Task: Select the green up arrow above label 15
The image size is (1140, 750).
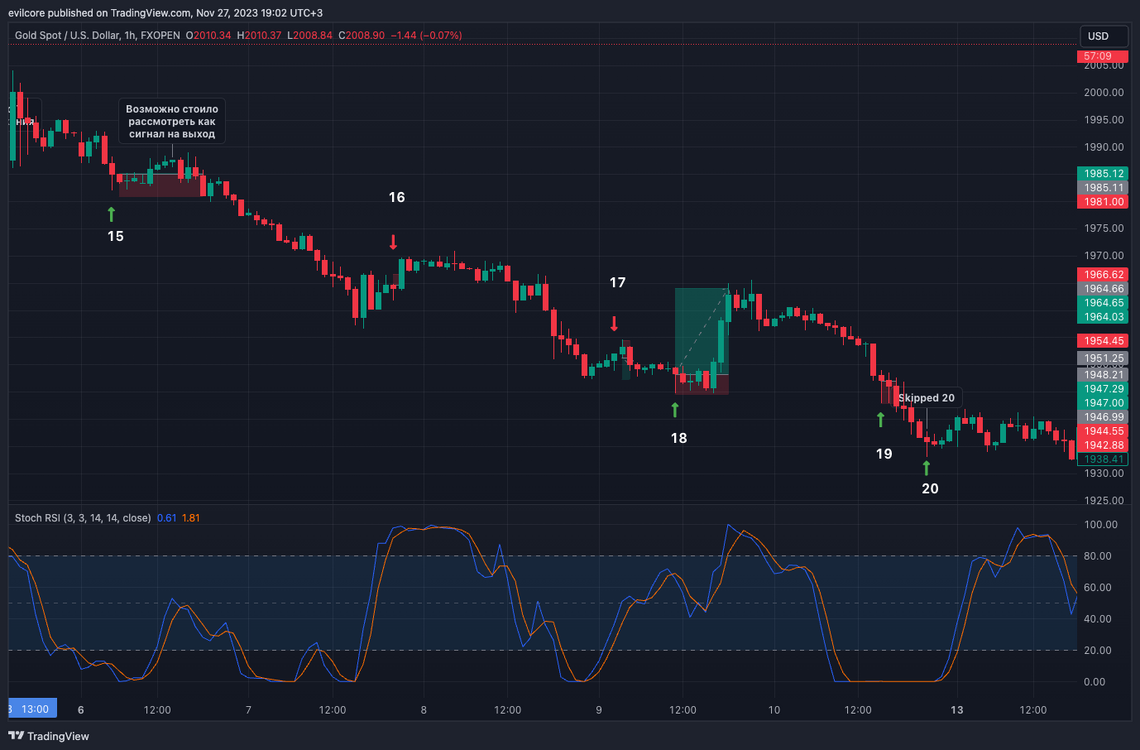Action: pos(111,214)
